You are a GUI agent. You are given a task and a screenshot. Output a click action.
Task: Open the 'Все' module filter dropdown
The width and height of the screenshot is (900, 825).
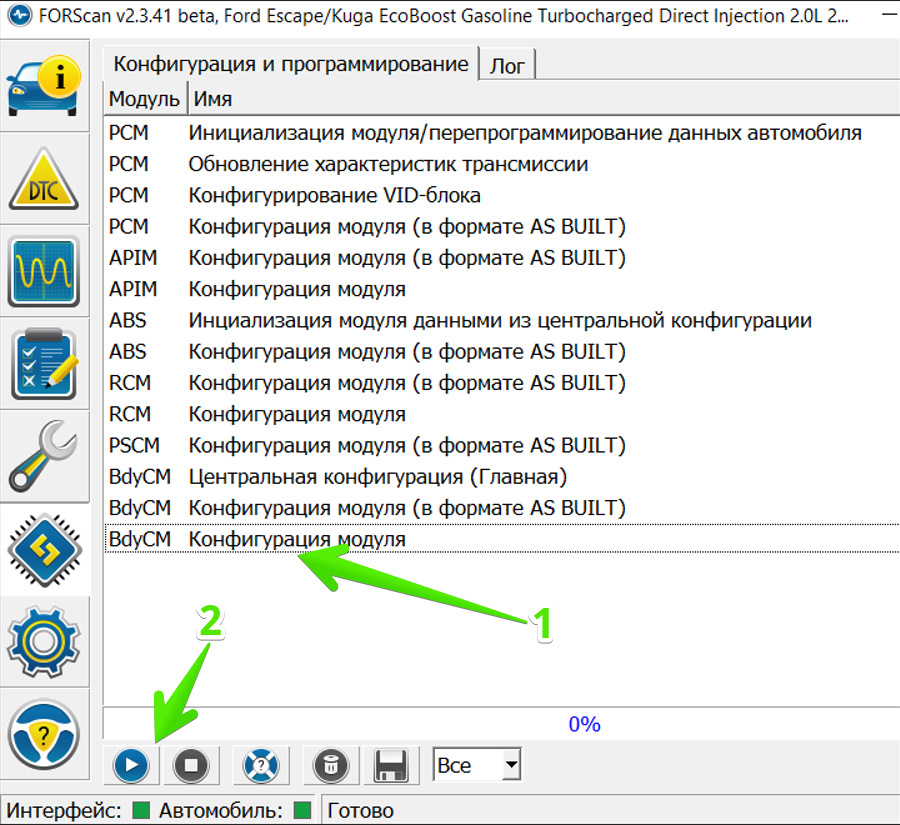coord(477,765)
